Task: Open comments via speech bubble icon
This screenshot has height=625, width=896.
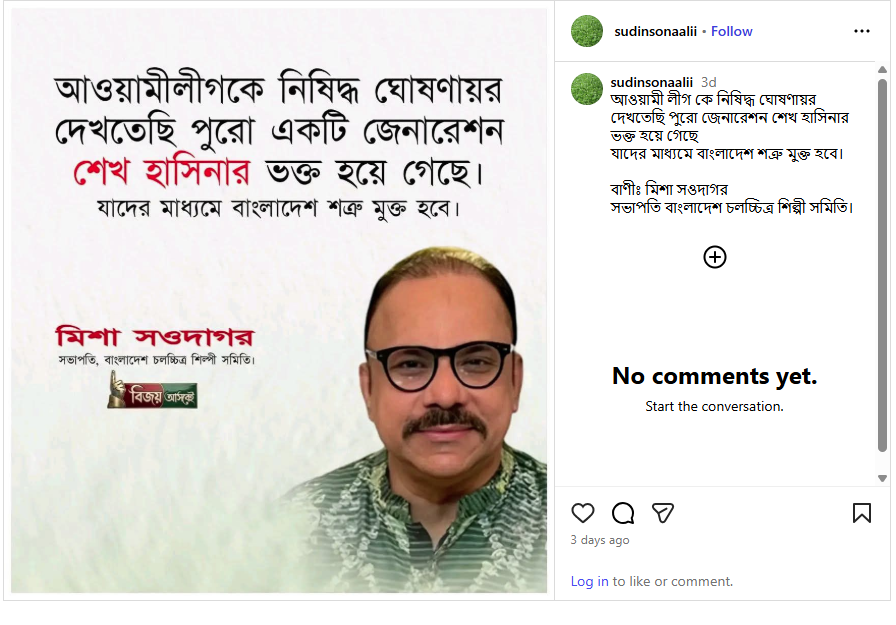Action: (x=622, y=512)
